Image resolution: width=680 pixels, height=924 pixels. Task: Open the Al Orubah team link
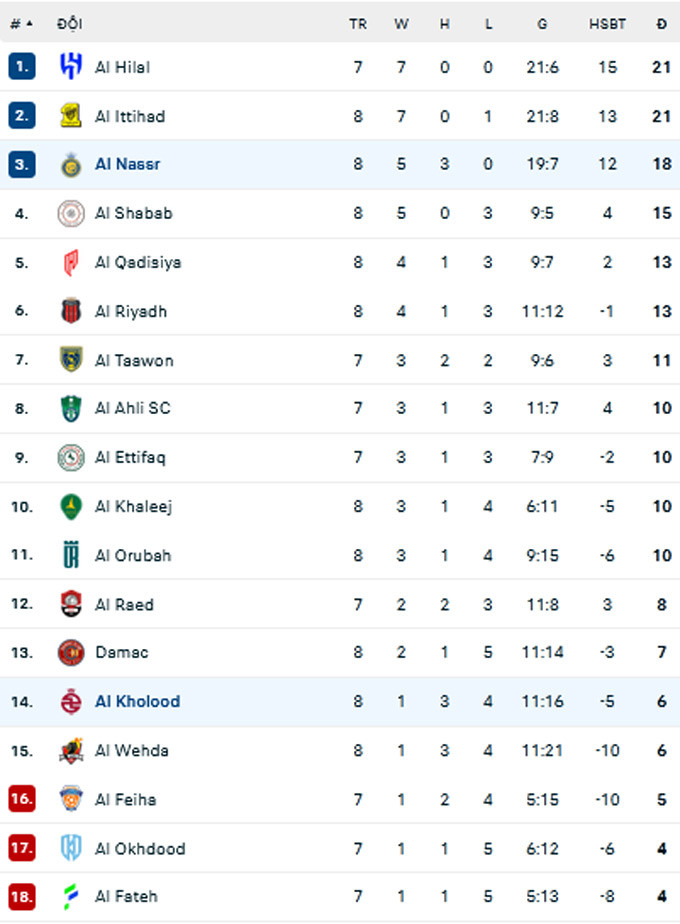tap(133, 555)
